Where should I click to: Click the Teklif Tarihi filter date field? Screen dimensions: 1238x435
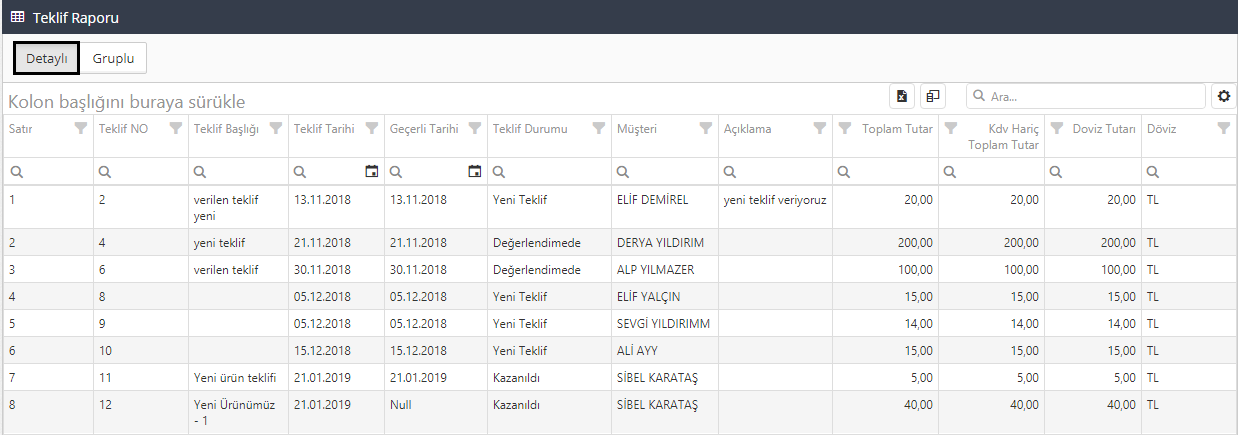pos(336,171)
